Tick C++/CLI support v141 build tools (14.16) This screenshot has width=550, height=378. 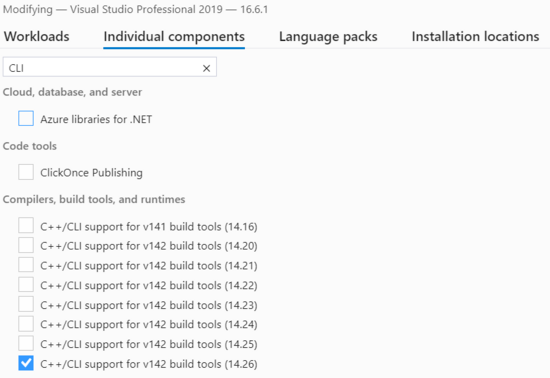point(26,225)
